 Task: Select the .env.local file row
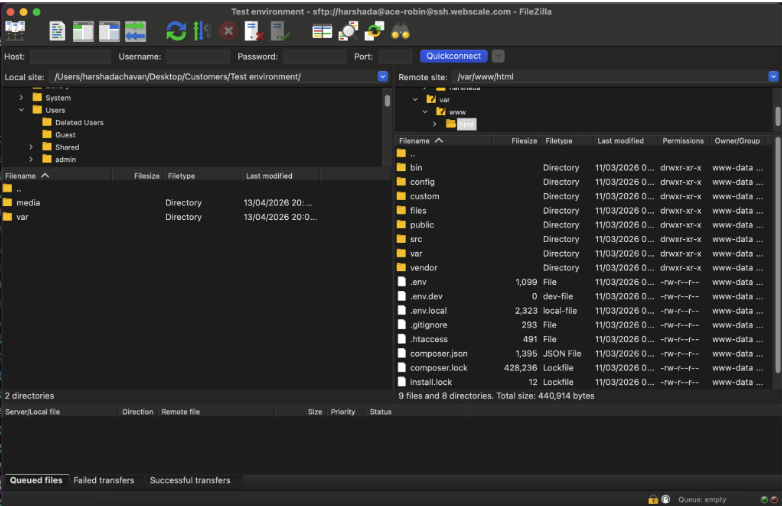click(x=584, y=311)
